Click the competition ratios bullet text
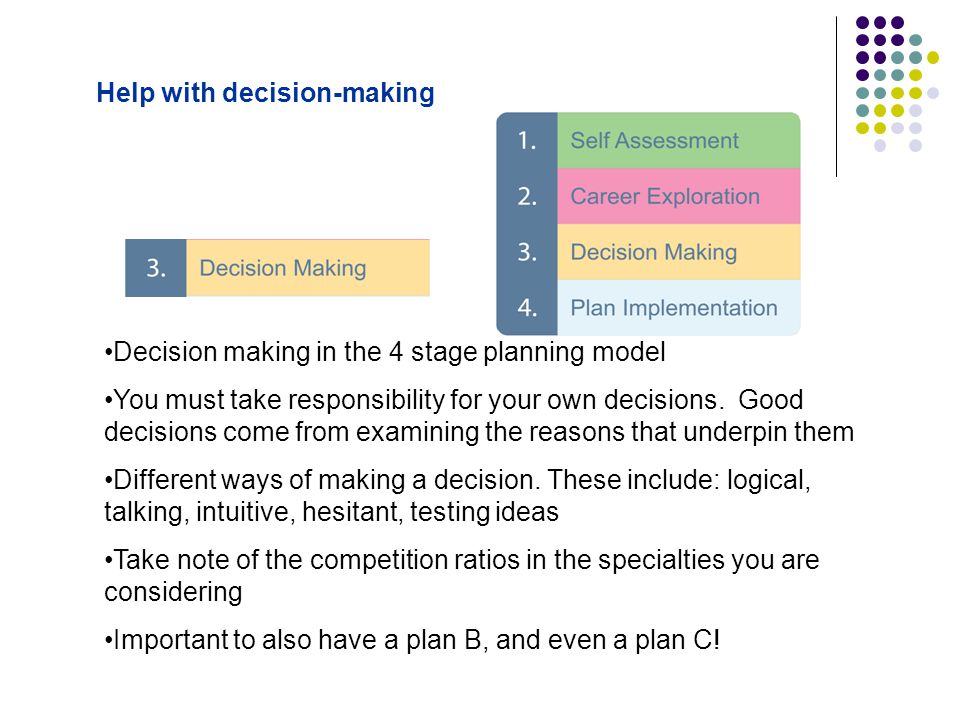Screen dimensions: 960x720 coord(462,576)
